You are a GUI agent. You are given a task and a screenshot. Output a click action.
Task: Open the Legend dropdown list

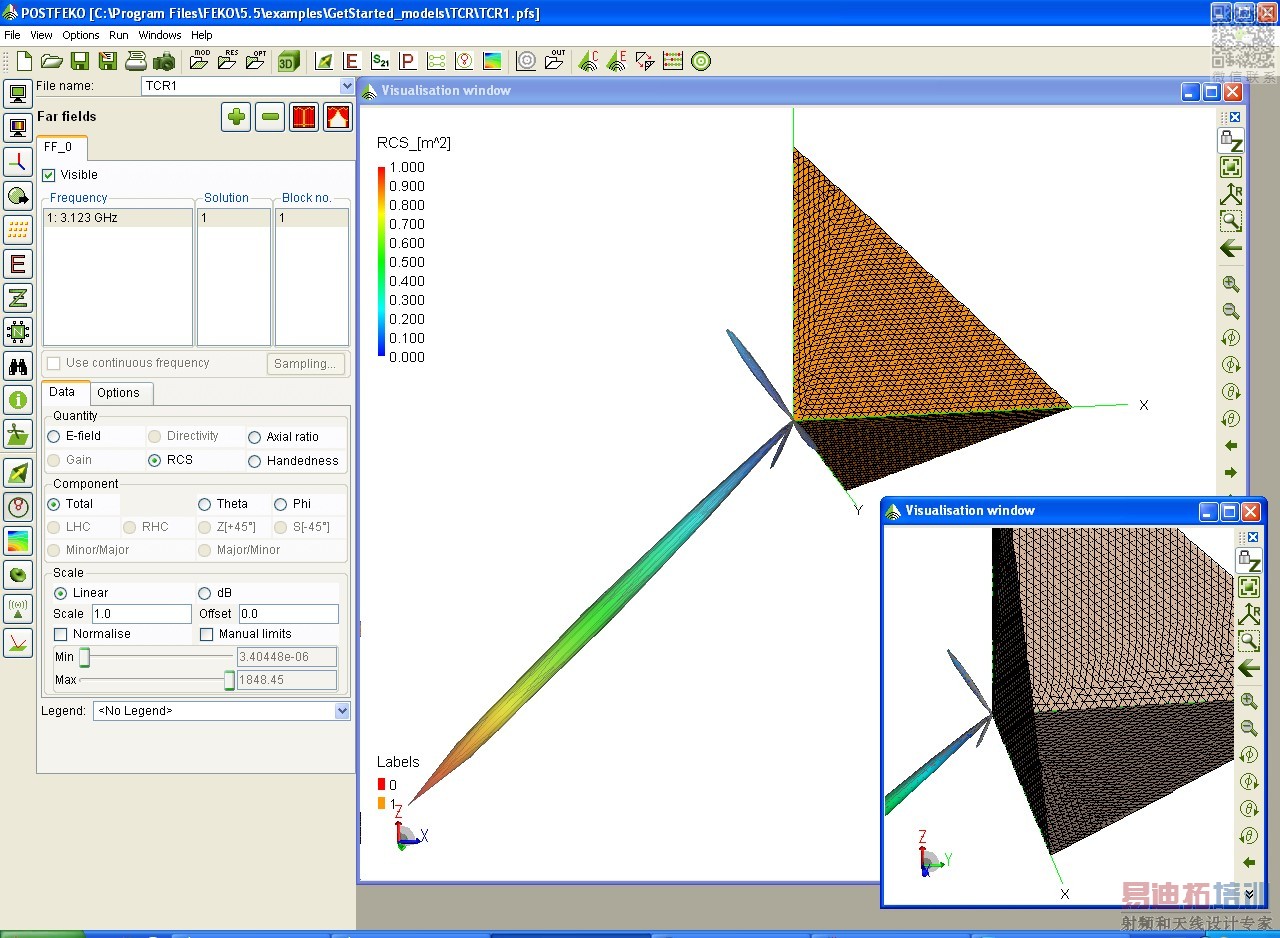[342, 711]
